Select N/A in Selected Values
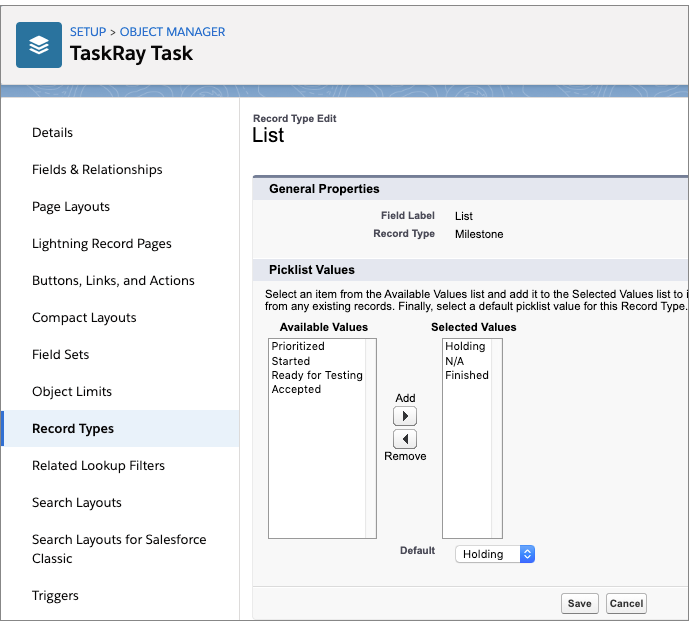 pos(454,361)
